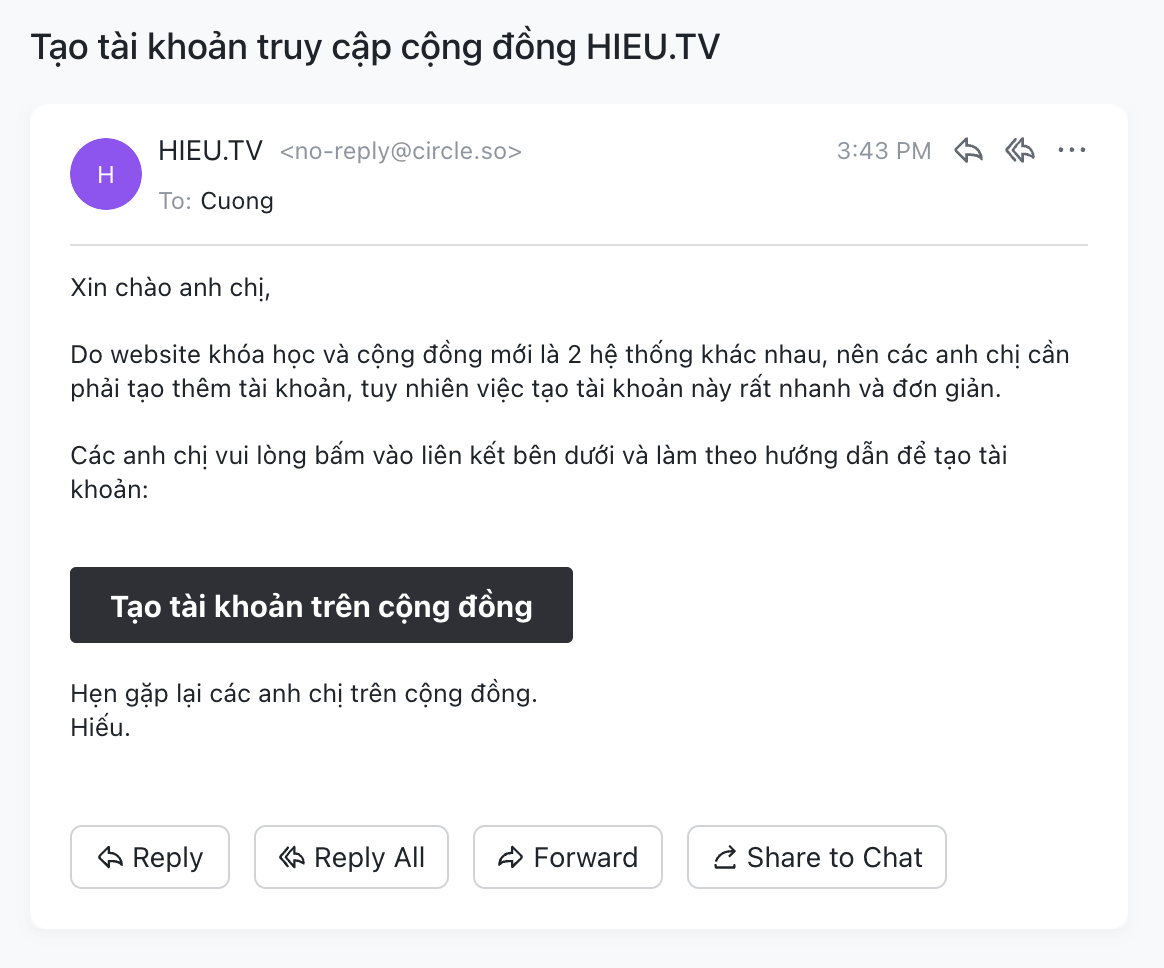This screenshot has height=968, width=1164.
Task: Click the reply arrow icon in email header
Action: 968,151
